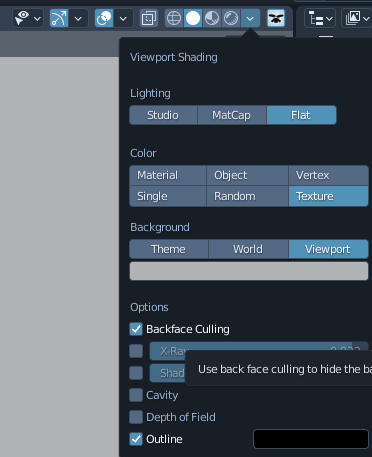The width and height of the screenshot is (372, 457).
Task: Set color mode to Vertex
Action: click(328, 175)
